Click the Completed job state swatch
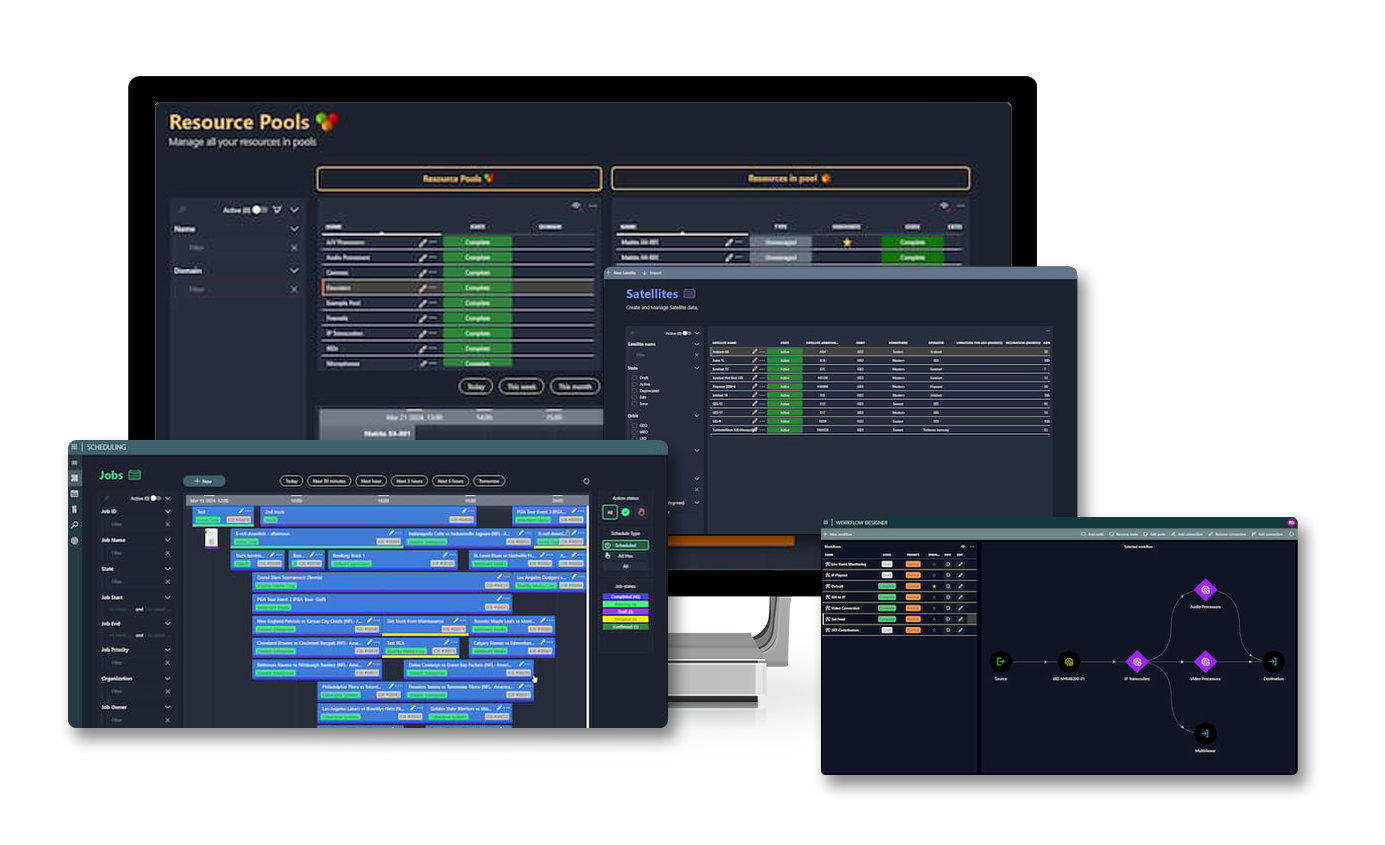 [625, 597]
